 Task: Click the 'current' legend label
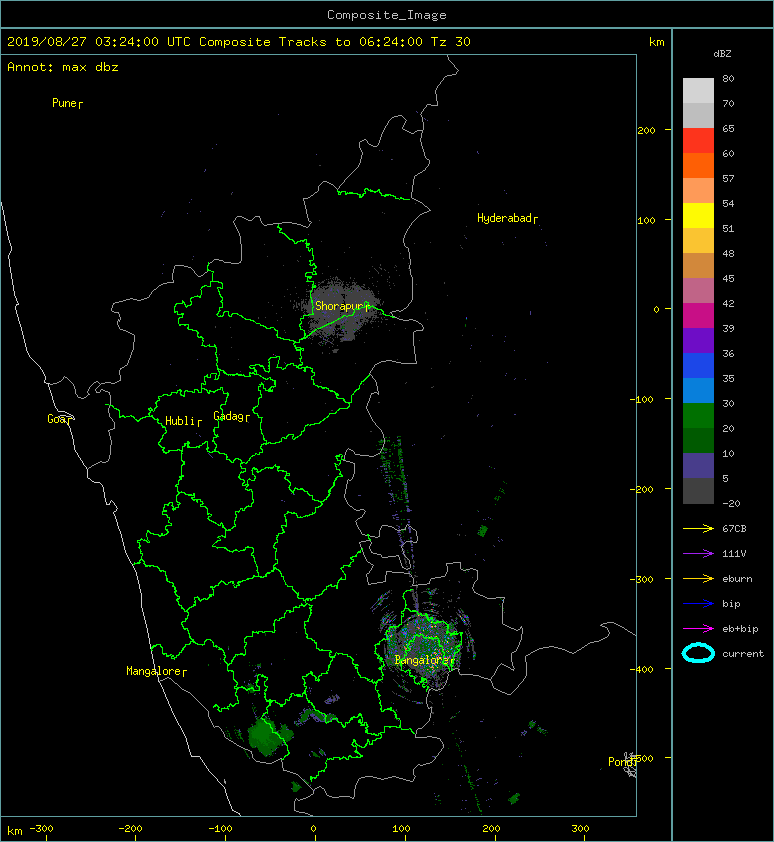click(743, 654)
